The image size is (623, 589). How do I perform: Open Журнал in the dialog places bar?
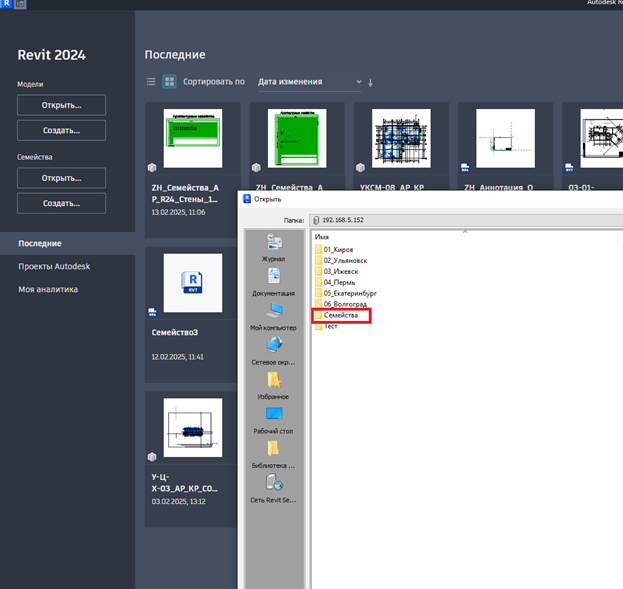[273, 248]
